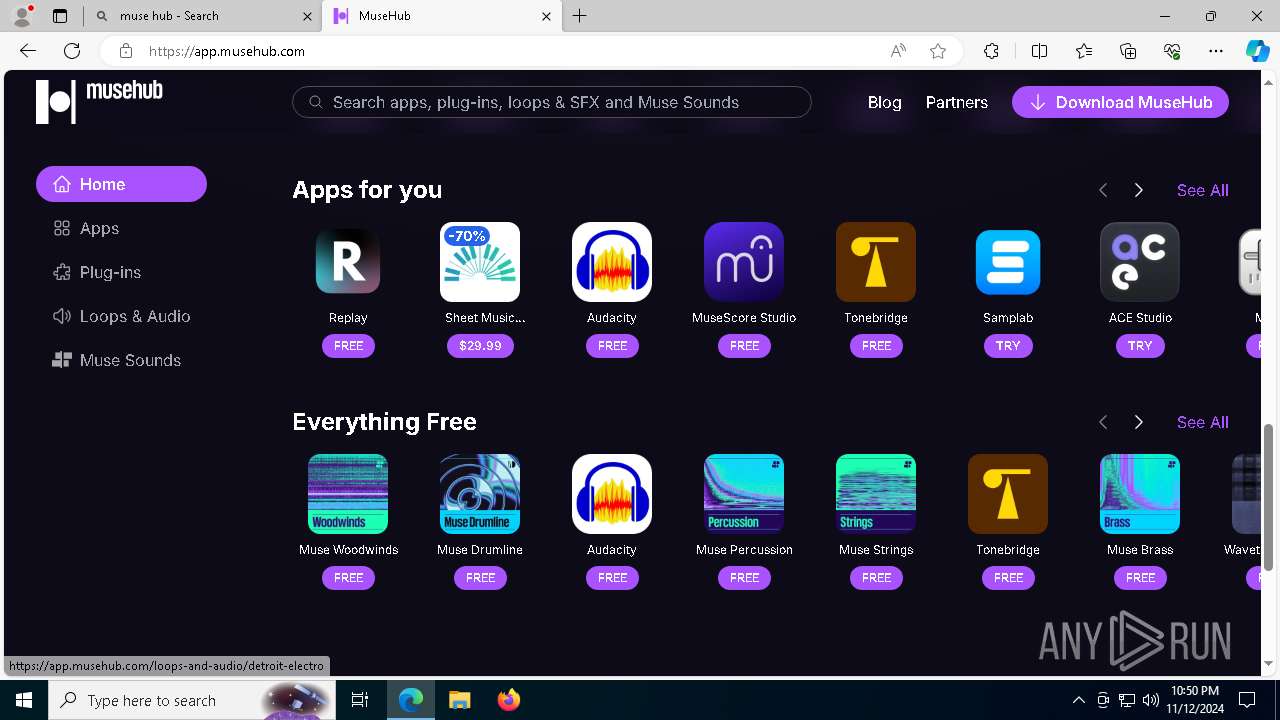Click the musehub logo
The image size is (1280, 720).
99,102
